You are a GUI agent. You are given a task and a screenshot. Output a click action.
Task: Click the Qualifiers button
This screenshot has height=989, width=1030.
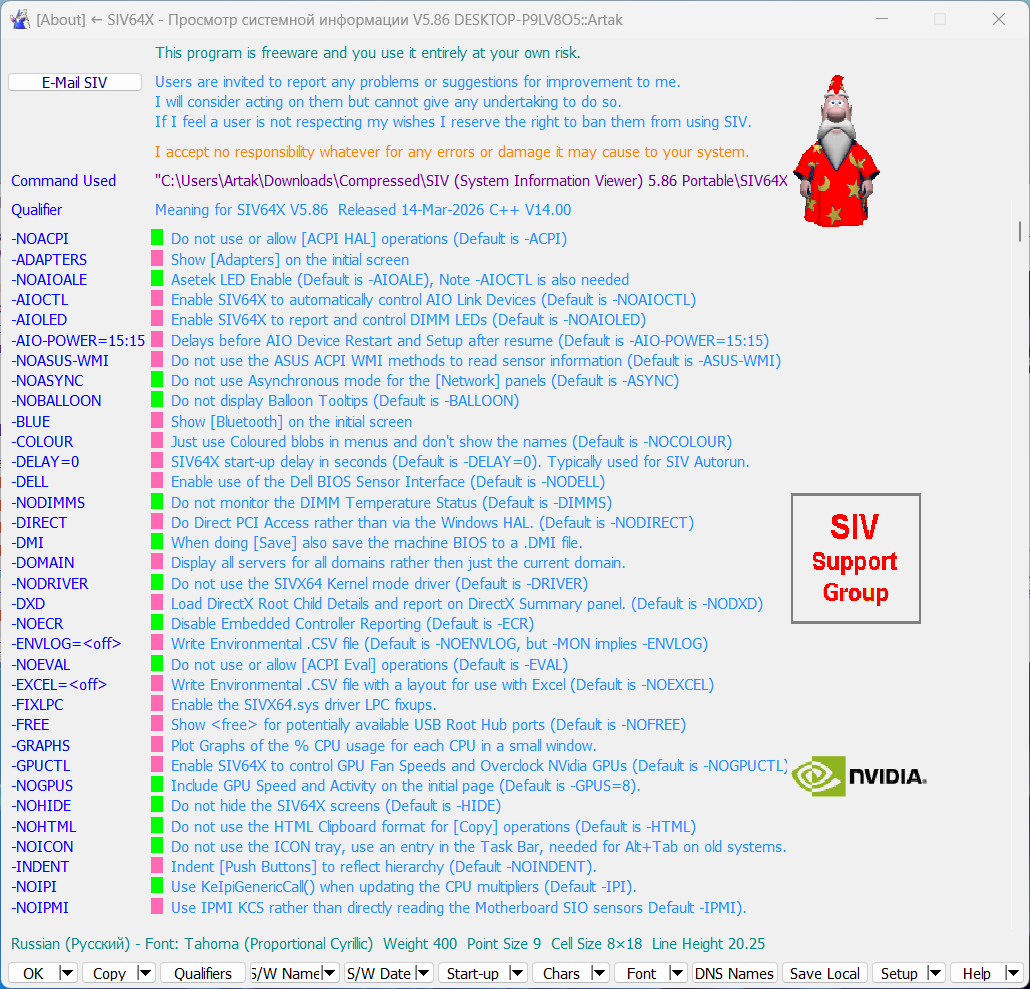(202, 973)
